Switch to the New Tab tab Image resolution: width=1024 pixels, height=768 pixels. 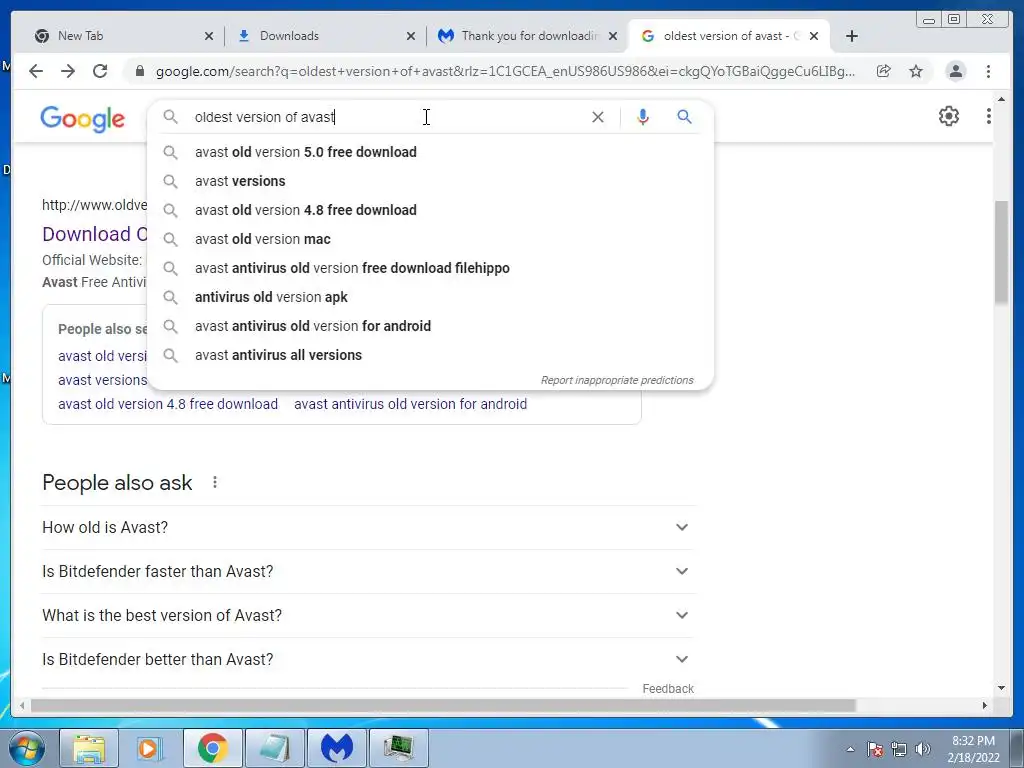coord(118,36)
